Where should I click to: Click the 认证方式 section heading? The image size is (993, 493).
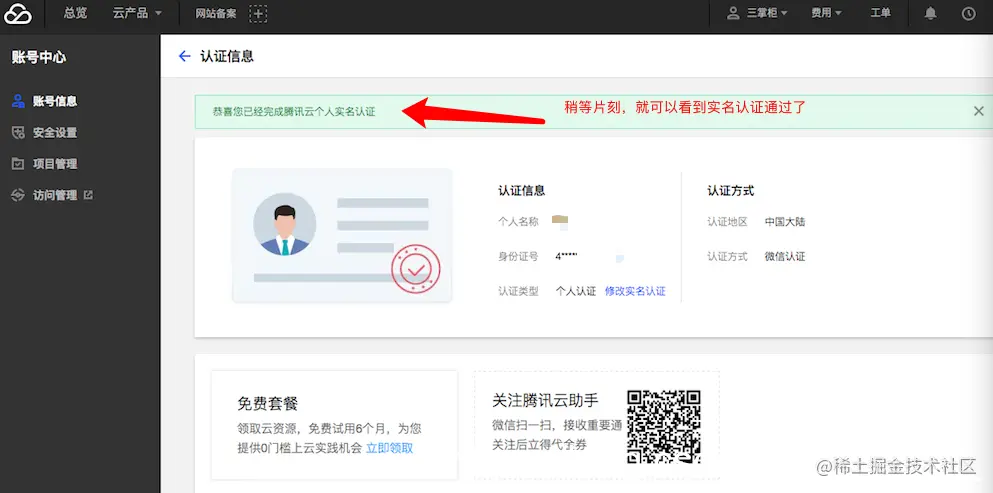(731, 191)
